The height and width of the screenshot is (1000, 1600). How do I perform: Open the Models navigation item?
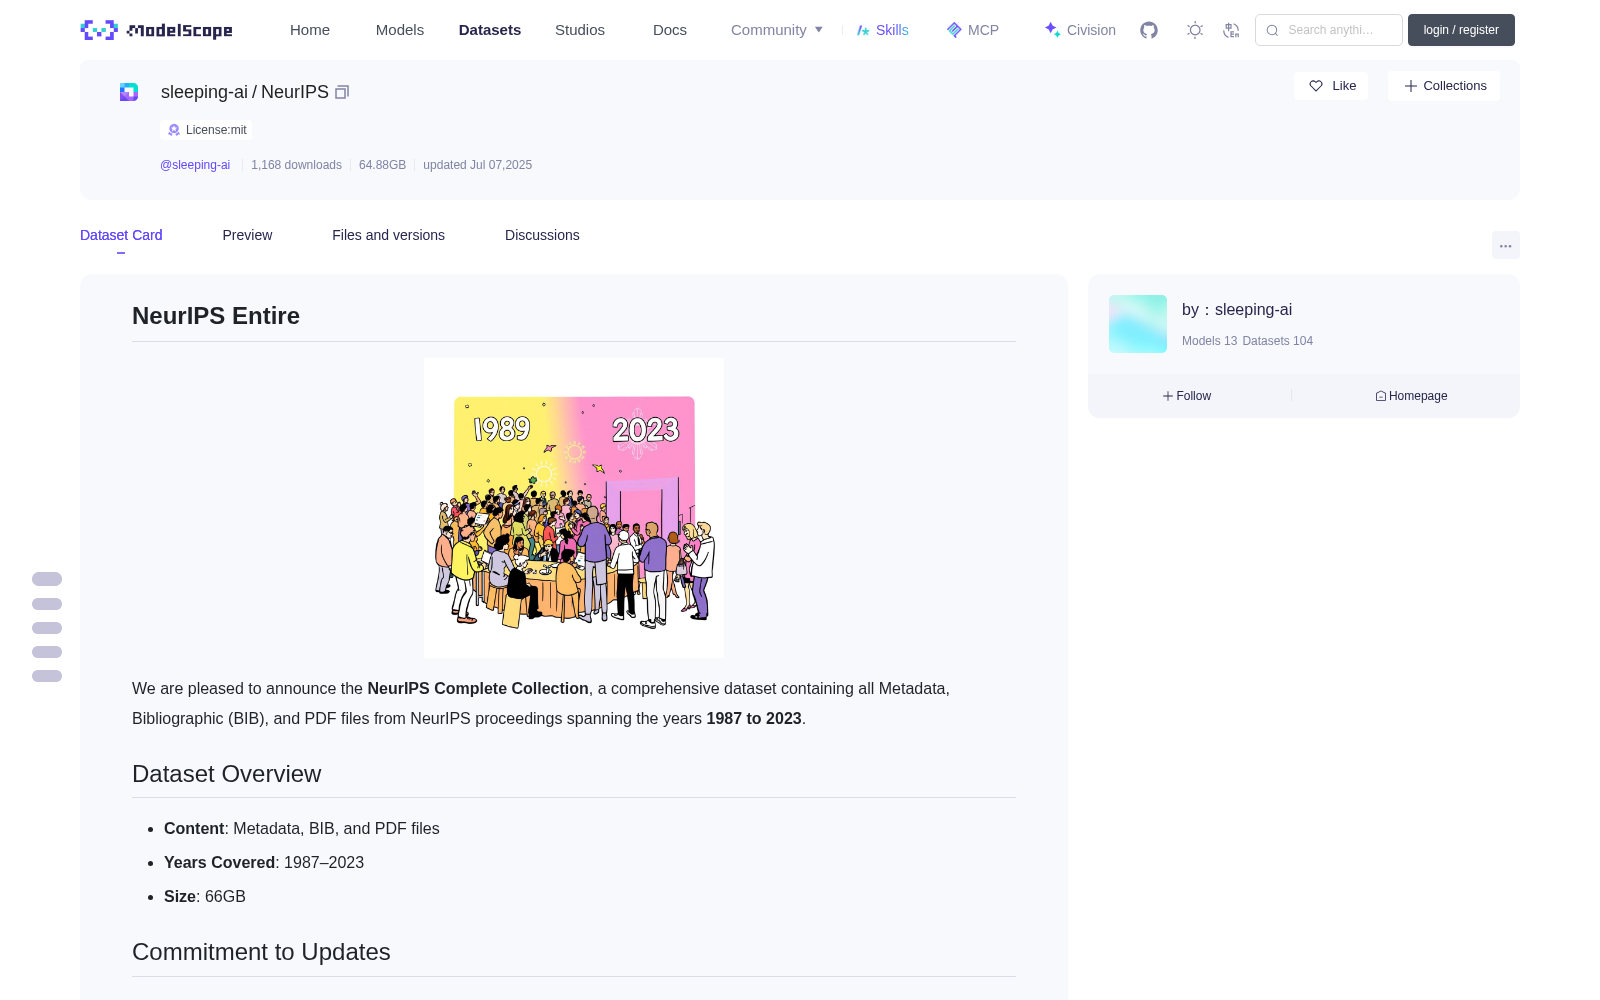(400, 30)
